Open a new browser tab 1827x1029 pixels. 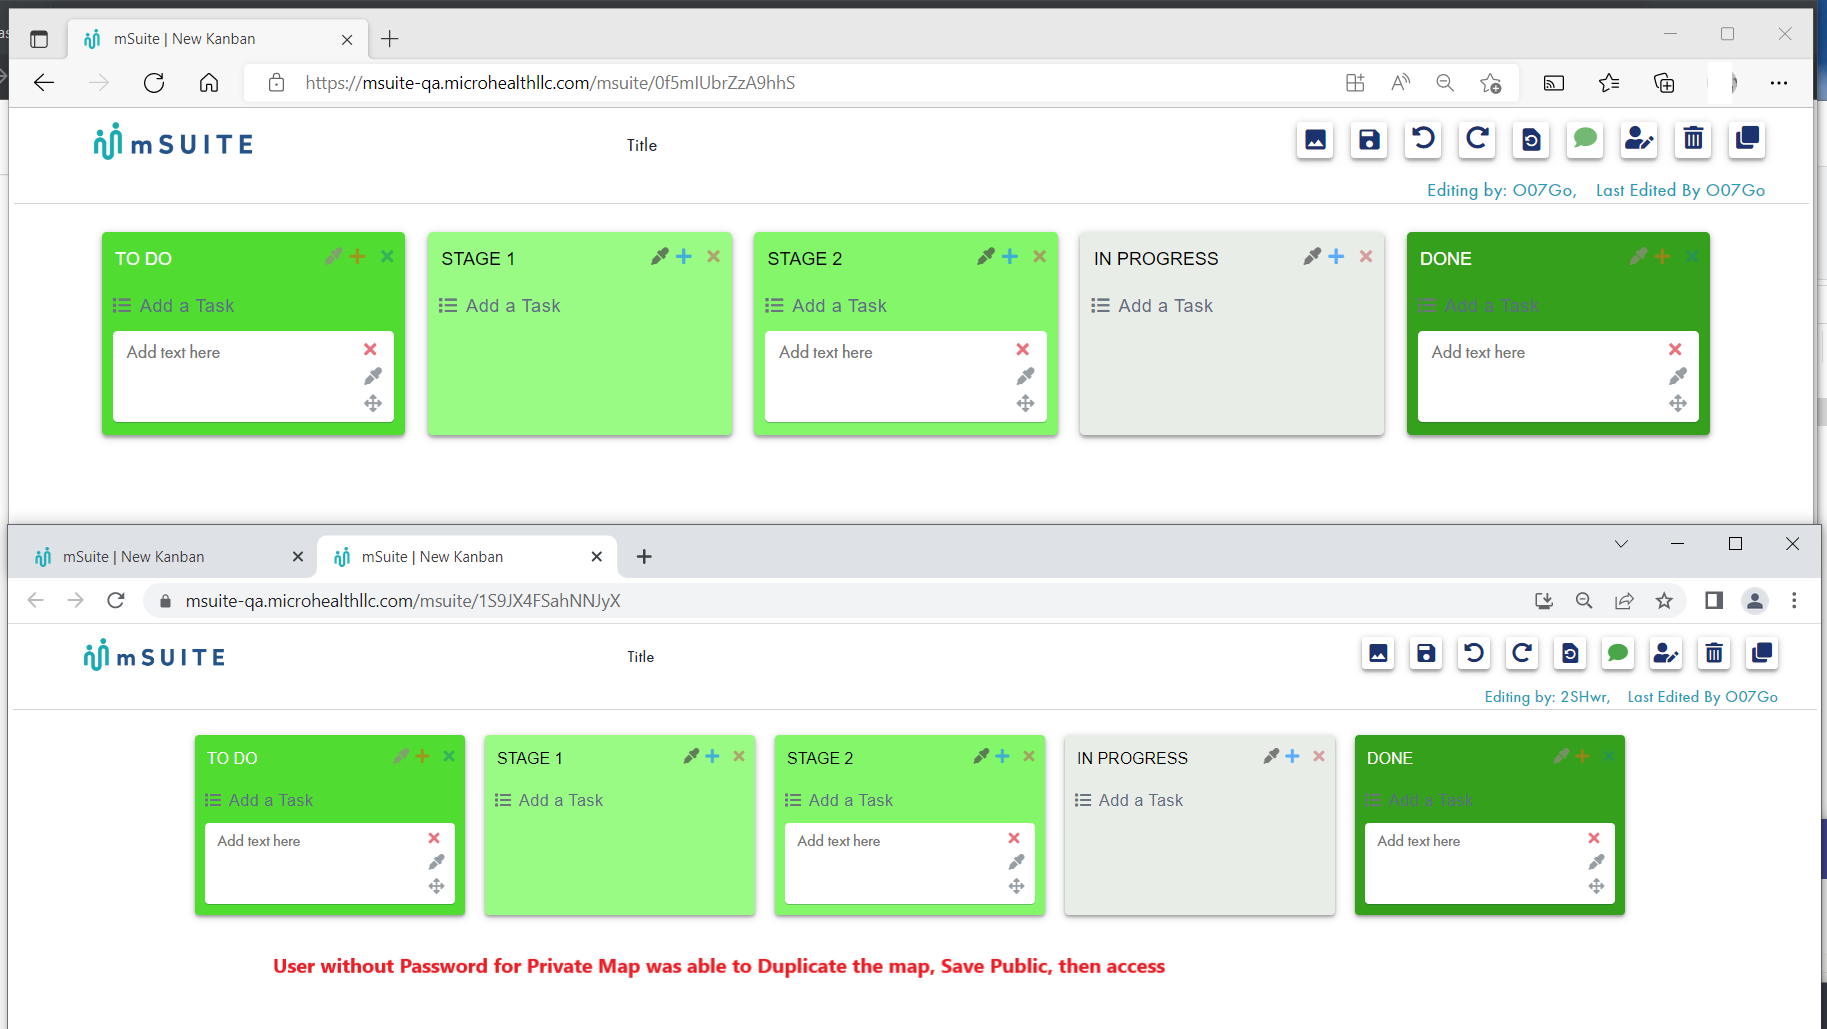390,38
